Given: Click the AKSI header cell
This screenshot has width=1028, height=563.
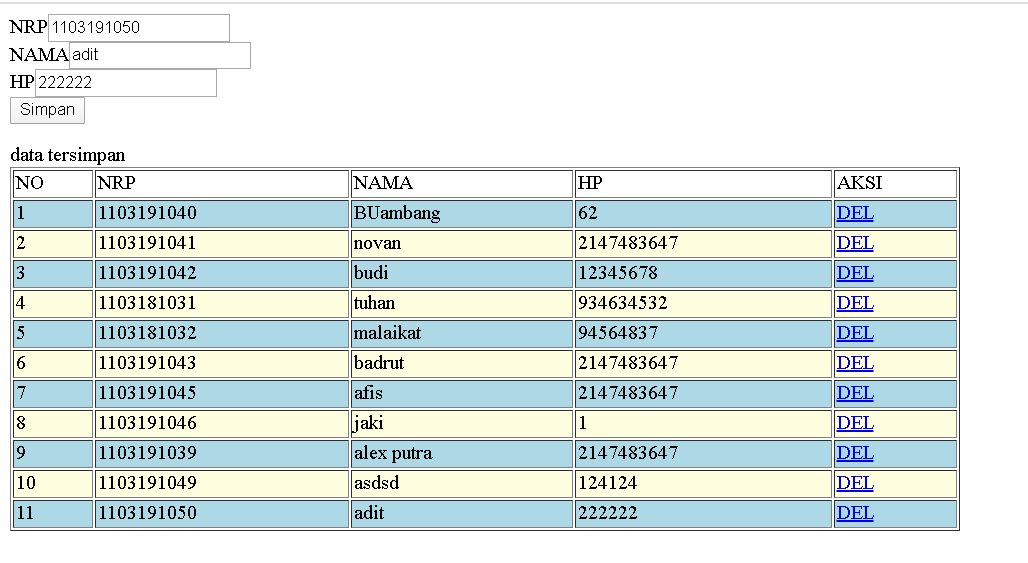Looking at the screenshot, I should click(x=896, y=184).
